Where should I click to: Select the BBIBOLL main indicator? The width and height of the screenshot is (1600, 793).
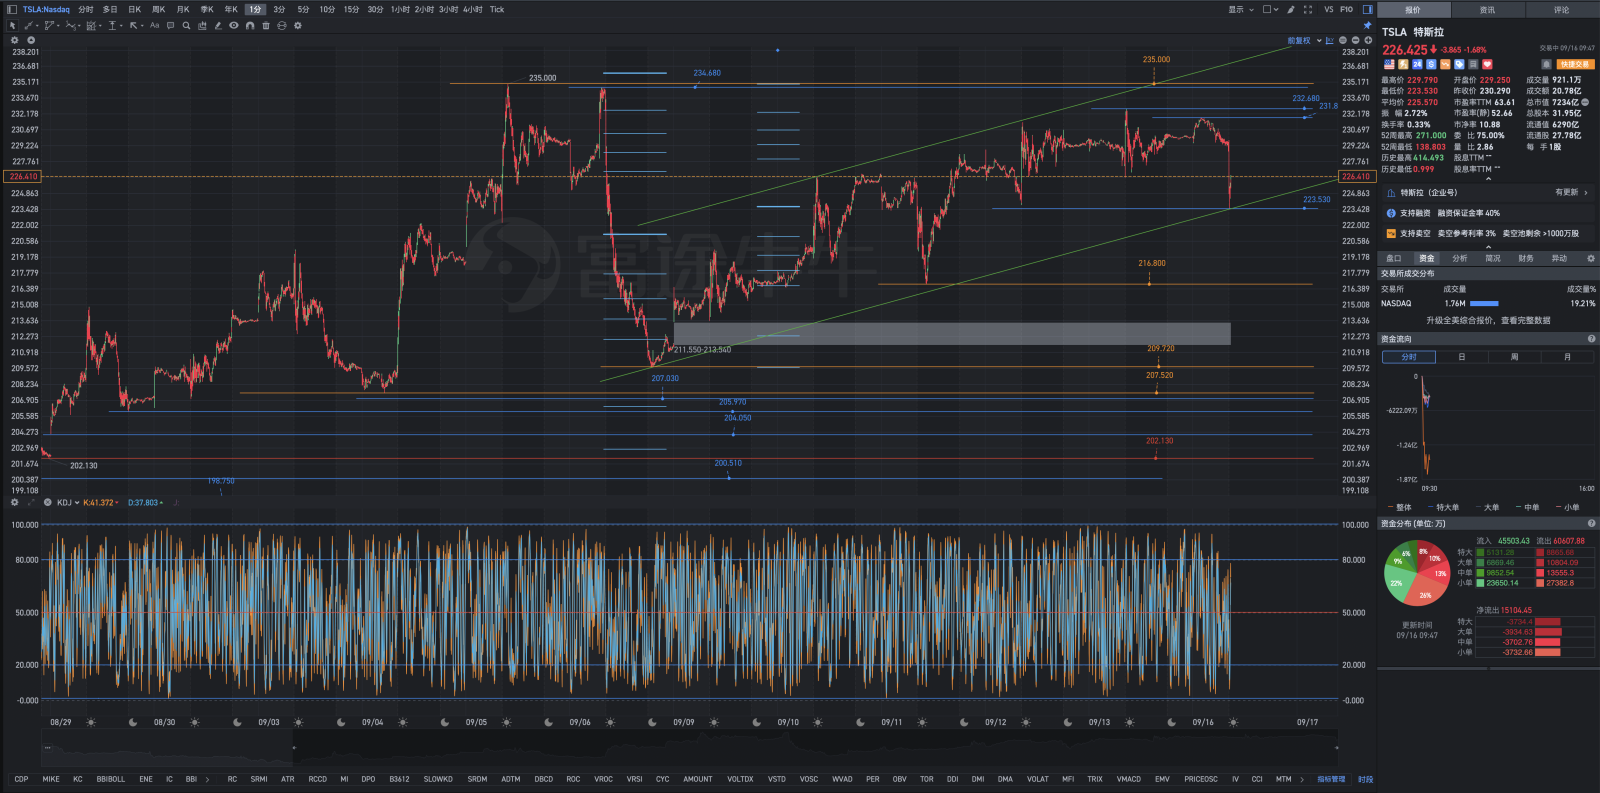point(111,779)
